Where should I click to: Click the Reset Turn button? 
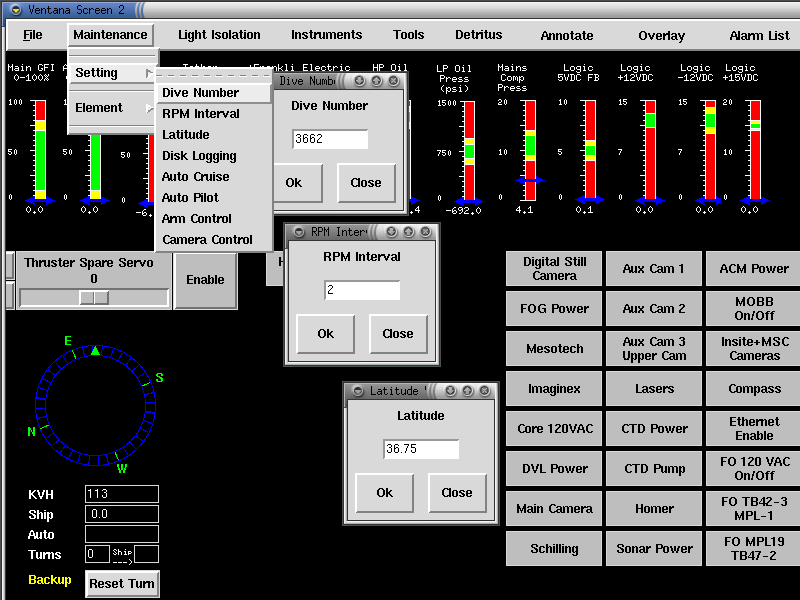[122, 584]
